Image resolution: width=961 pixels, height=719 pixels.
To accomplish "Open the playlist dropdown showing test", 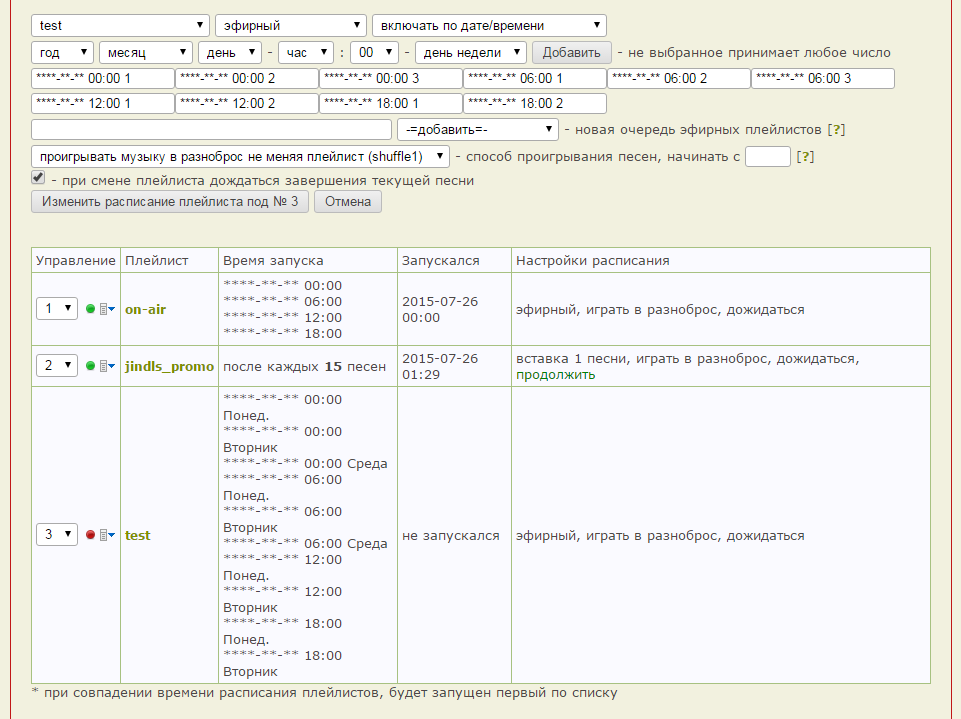I will [120, 26].
